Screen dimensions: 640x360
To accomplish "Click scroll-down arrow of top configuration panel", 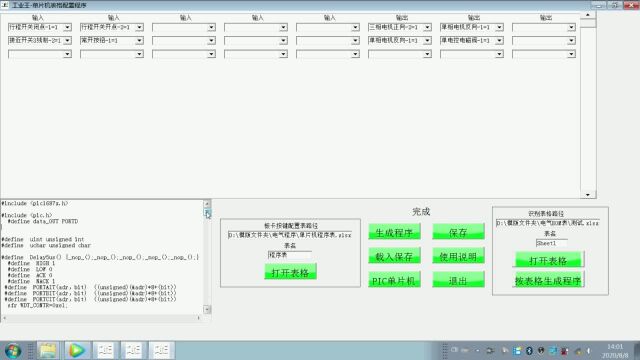I will click(x=588, y=195).
